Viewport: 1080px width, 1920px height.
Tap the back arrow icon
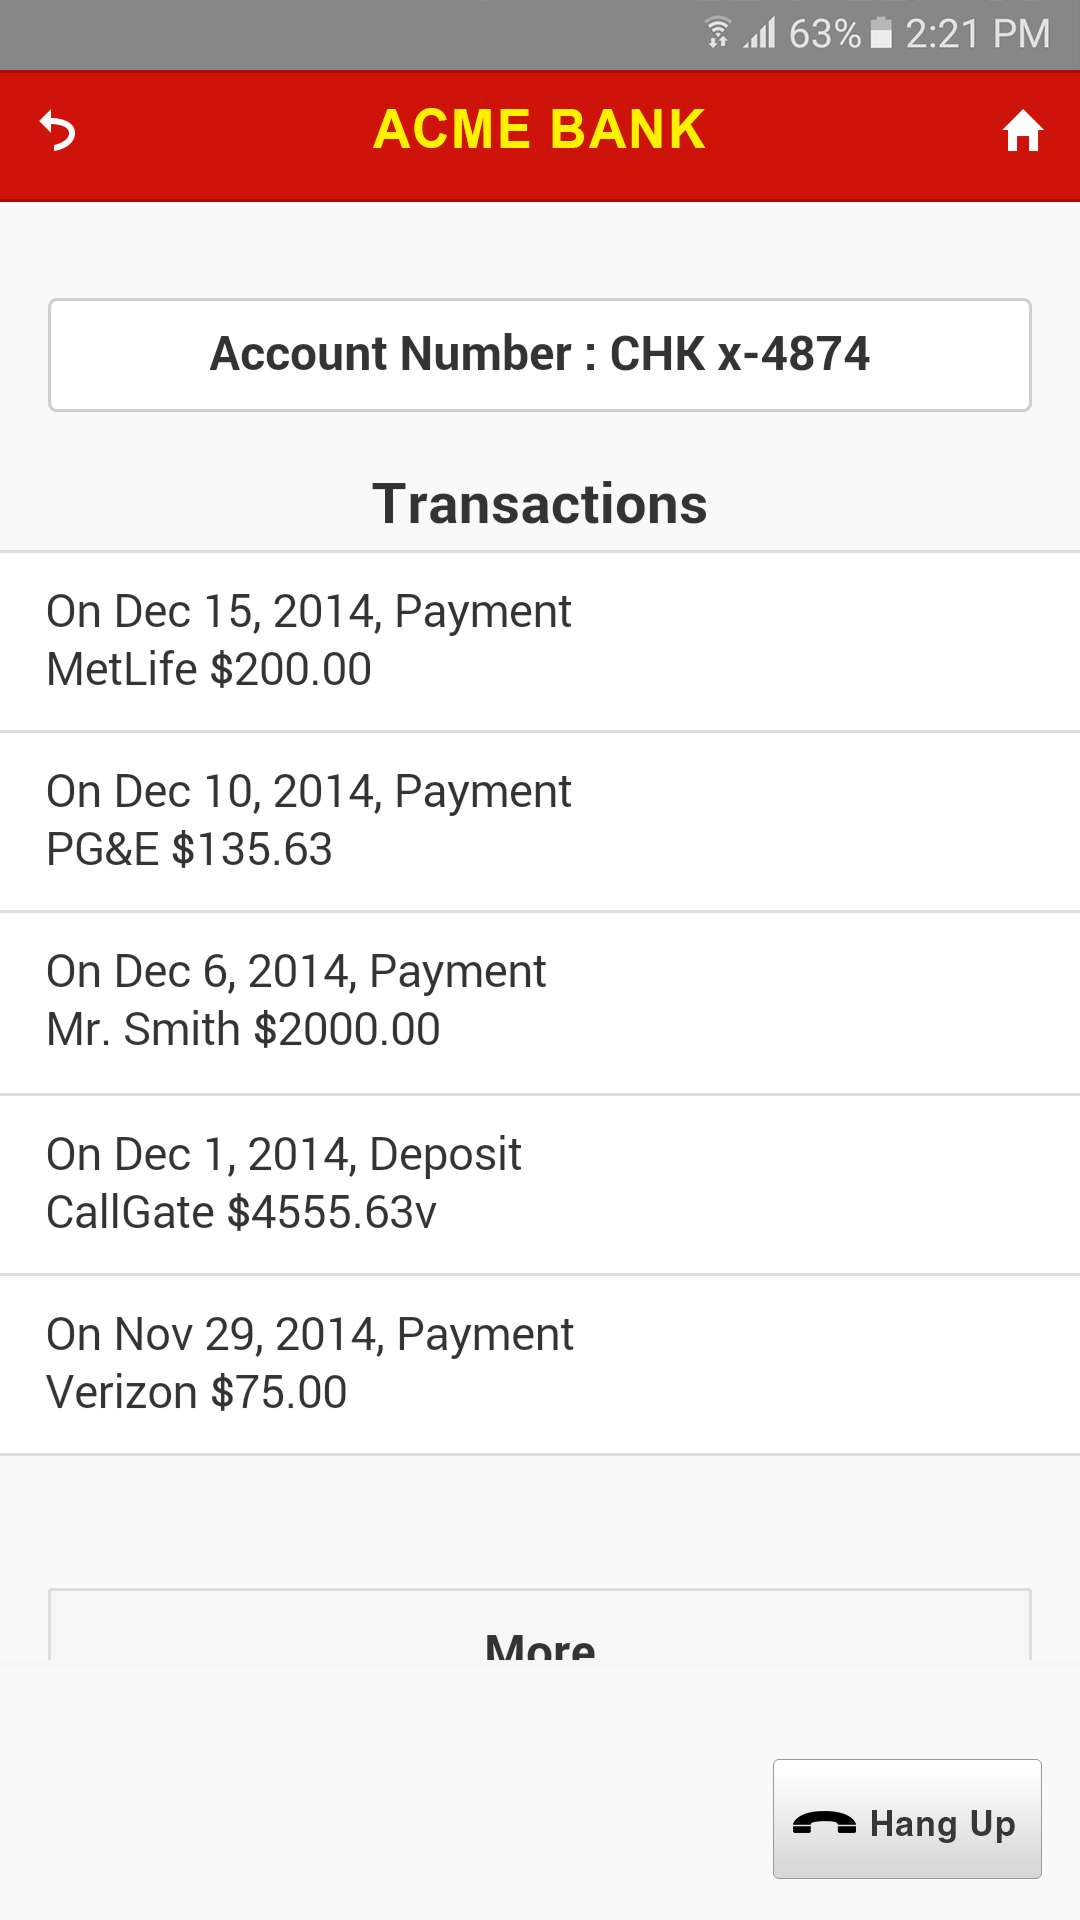pos(58,131)
